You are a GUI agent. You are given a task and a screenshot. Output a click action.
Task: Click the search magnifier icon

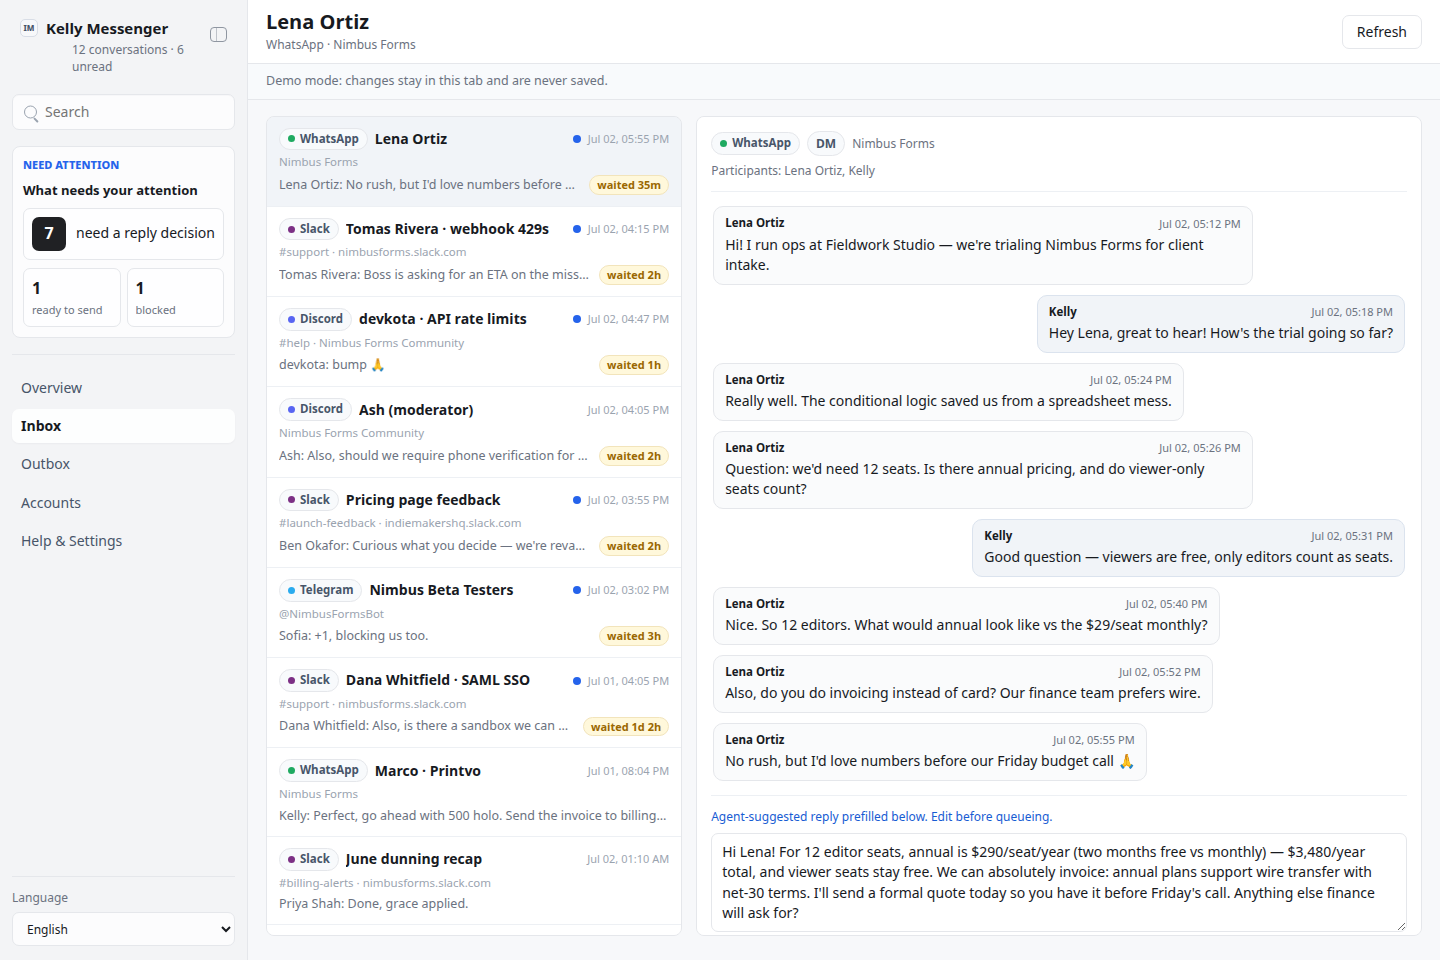tap(32, 113)
